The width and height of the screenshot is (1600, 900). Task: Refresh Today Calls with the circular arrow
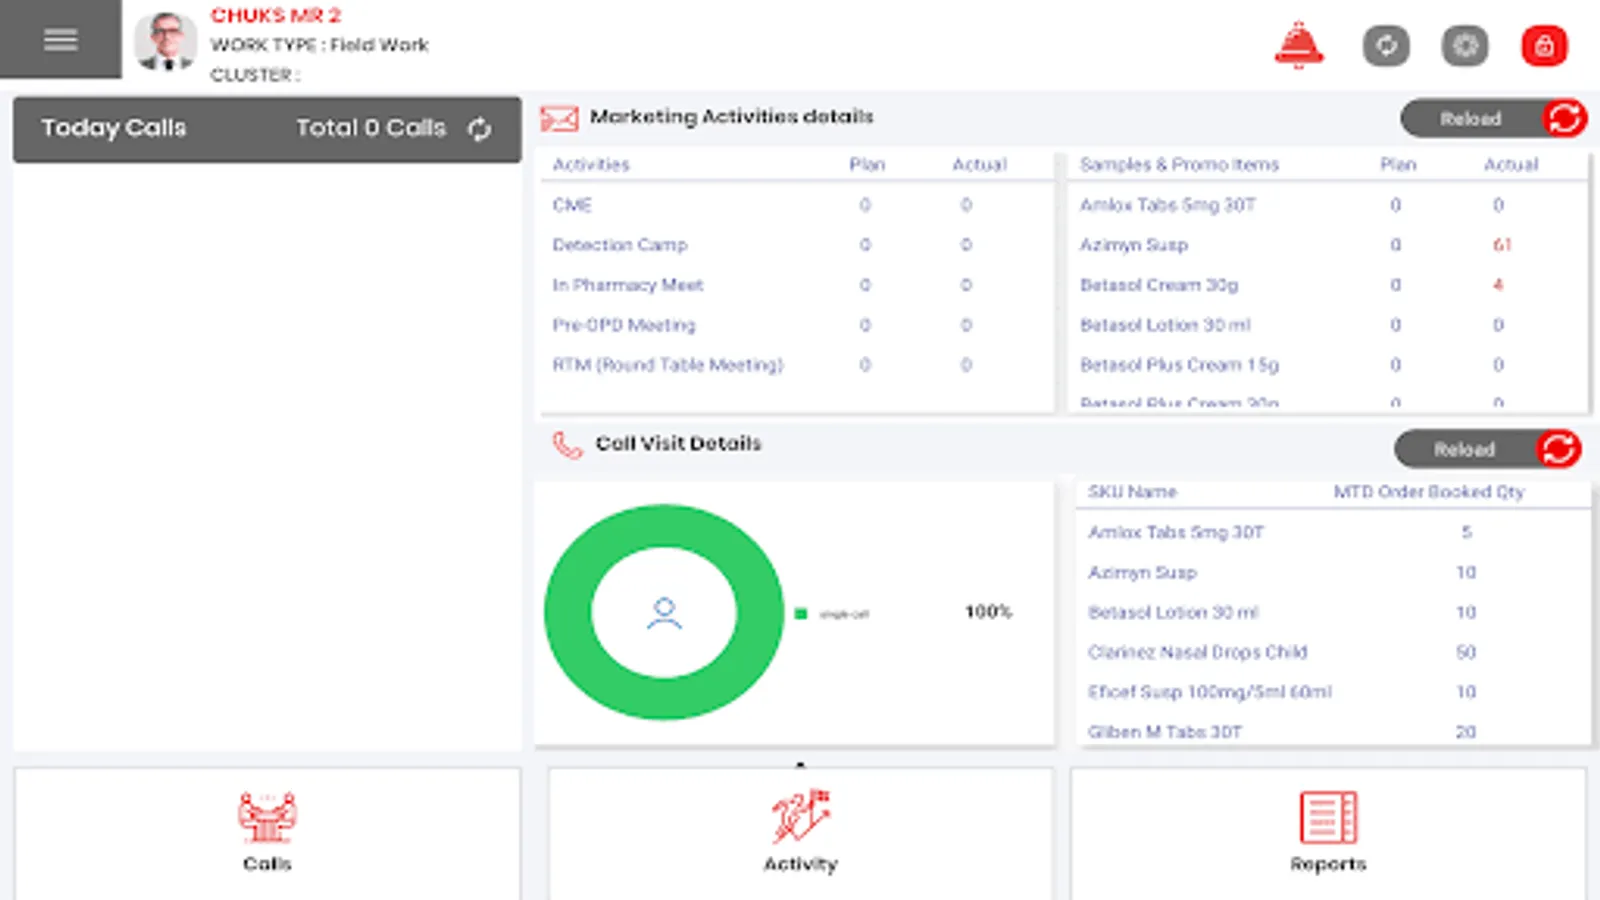coord(479,128)
